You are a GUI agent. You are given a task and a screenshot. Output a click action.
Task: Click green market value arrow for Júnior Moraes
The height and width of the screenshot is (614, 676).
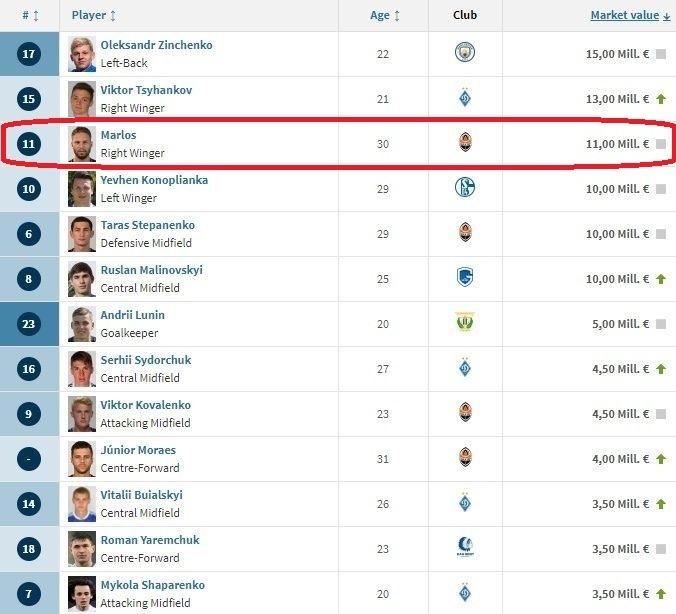[x=660, y=459]
